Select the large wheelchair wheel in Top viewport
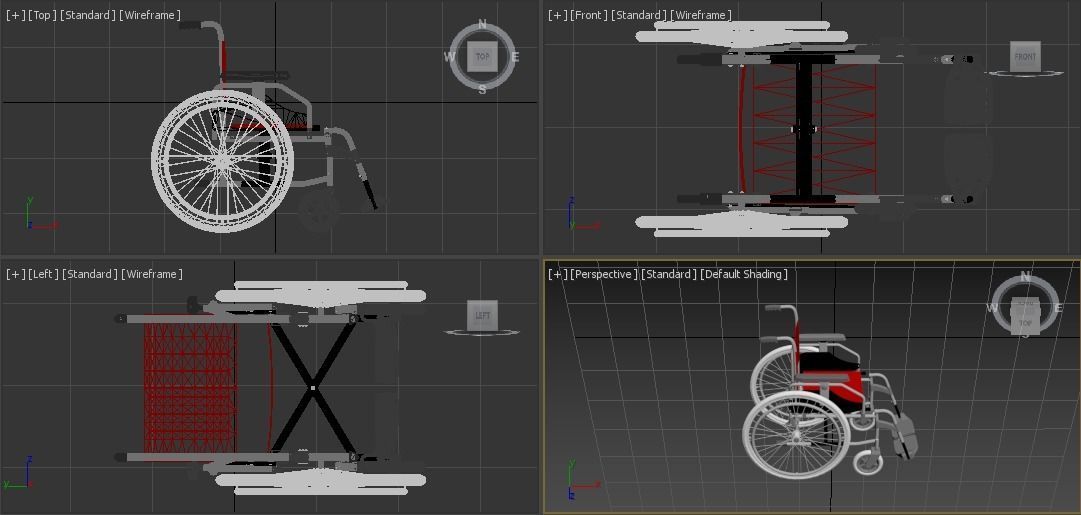The height and width of the screenshot is (515, 1081). pos(222,161)
